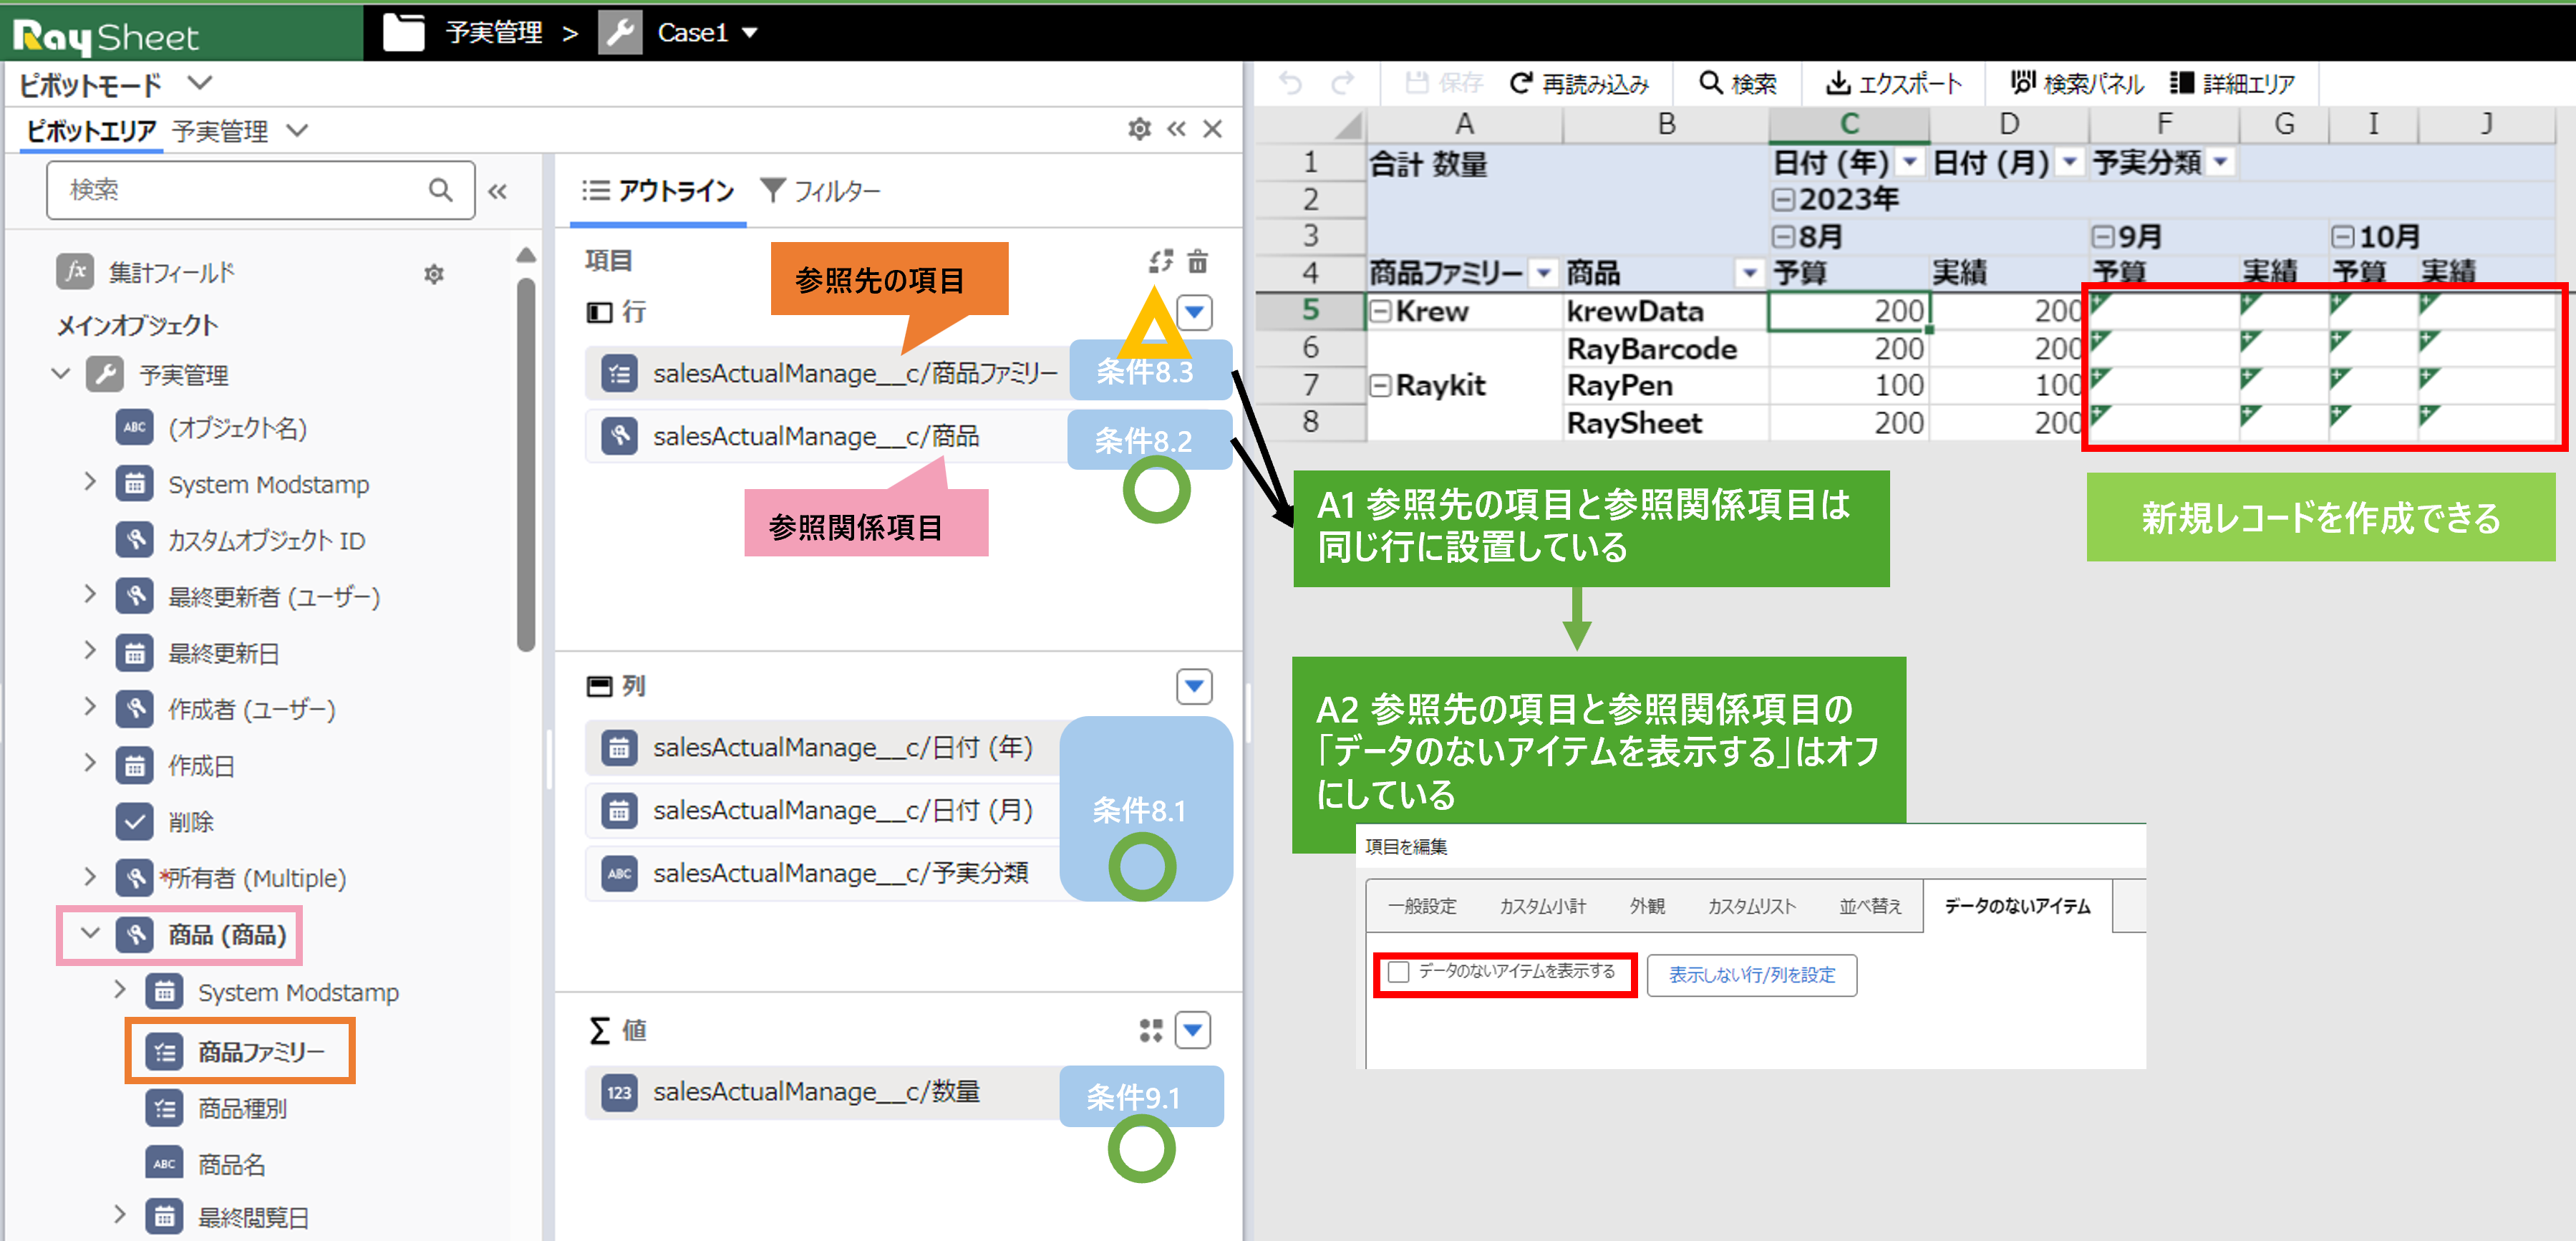Click the field list scrollbar

click(x=526, y=465)
